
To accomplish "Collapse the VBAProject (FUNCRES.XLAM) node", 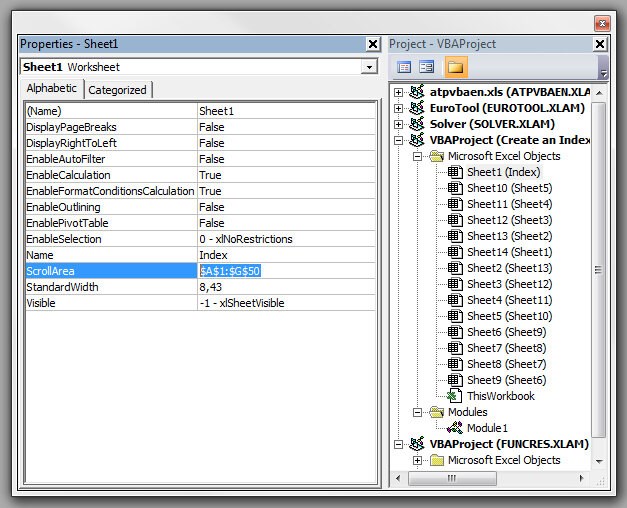I will tap(398, 444).
